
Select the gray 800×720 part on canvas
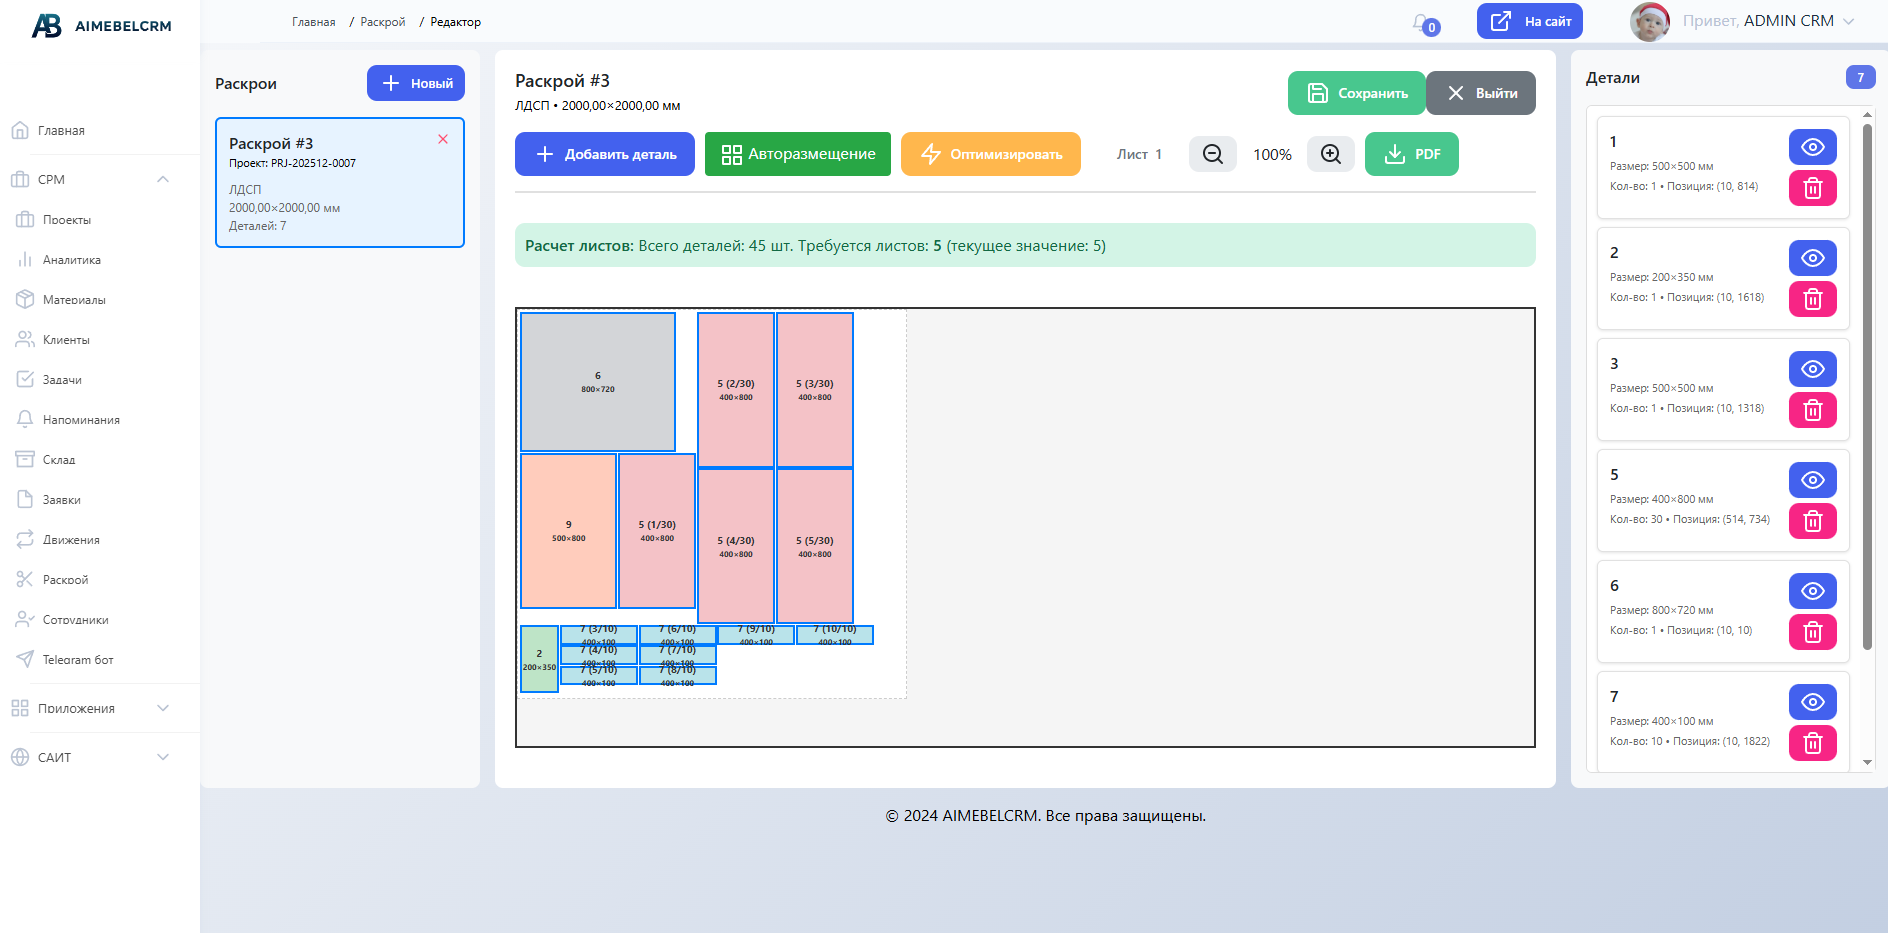598,382
